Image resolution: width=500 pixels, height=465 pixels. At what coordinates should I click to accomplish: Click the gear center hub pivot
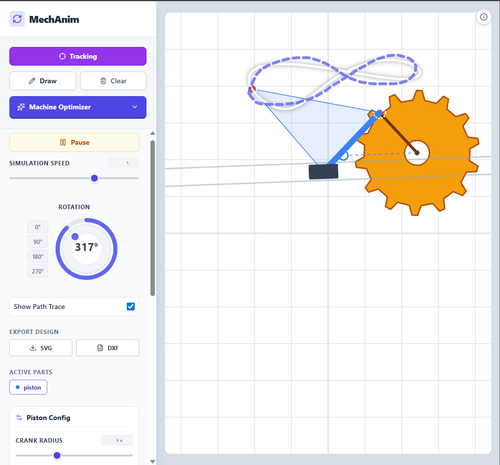coord(417,153)
